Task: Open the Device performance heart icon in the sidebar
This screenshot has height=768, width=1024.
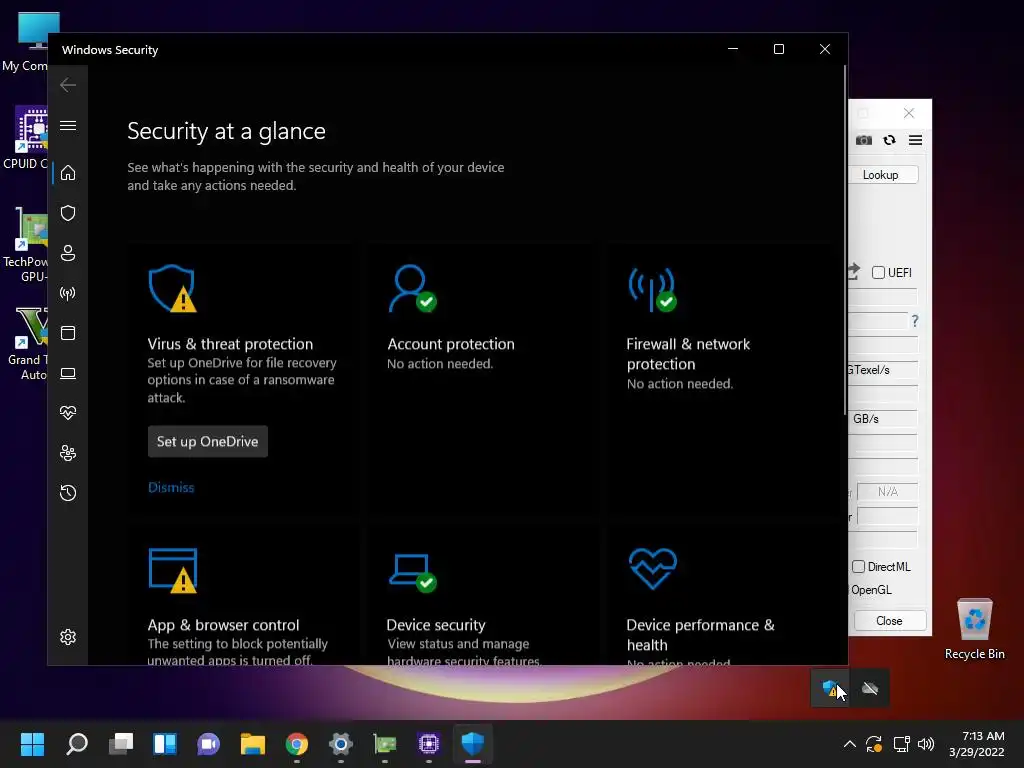Action: pos(68,413)
